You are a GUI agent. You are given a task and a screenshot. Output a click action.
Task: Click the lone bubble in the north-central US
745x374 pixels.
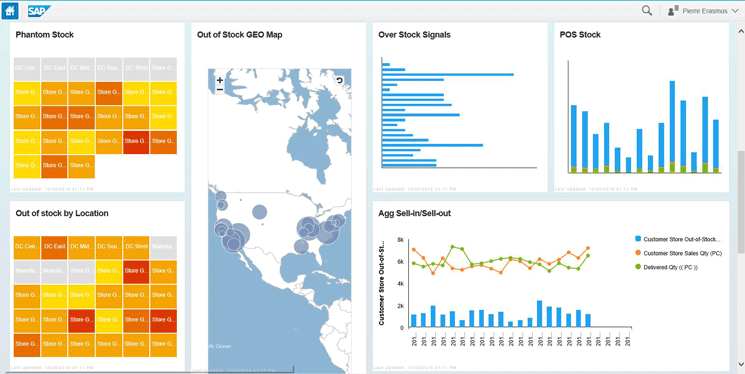(259, 212)
